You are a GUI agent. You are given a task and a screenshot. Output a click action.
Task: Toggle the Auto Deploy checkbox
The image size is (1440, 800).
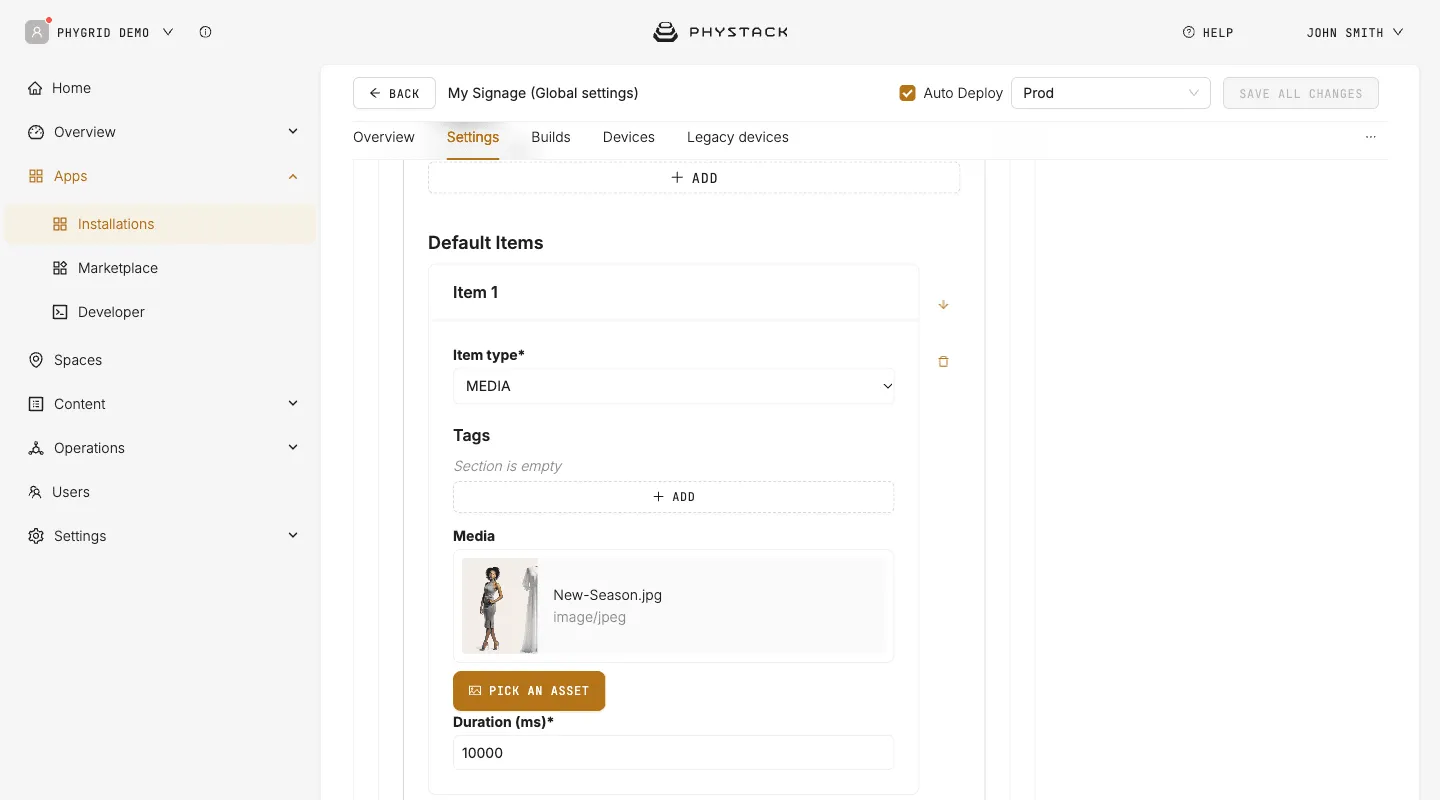click(x=908, y=93)
